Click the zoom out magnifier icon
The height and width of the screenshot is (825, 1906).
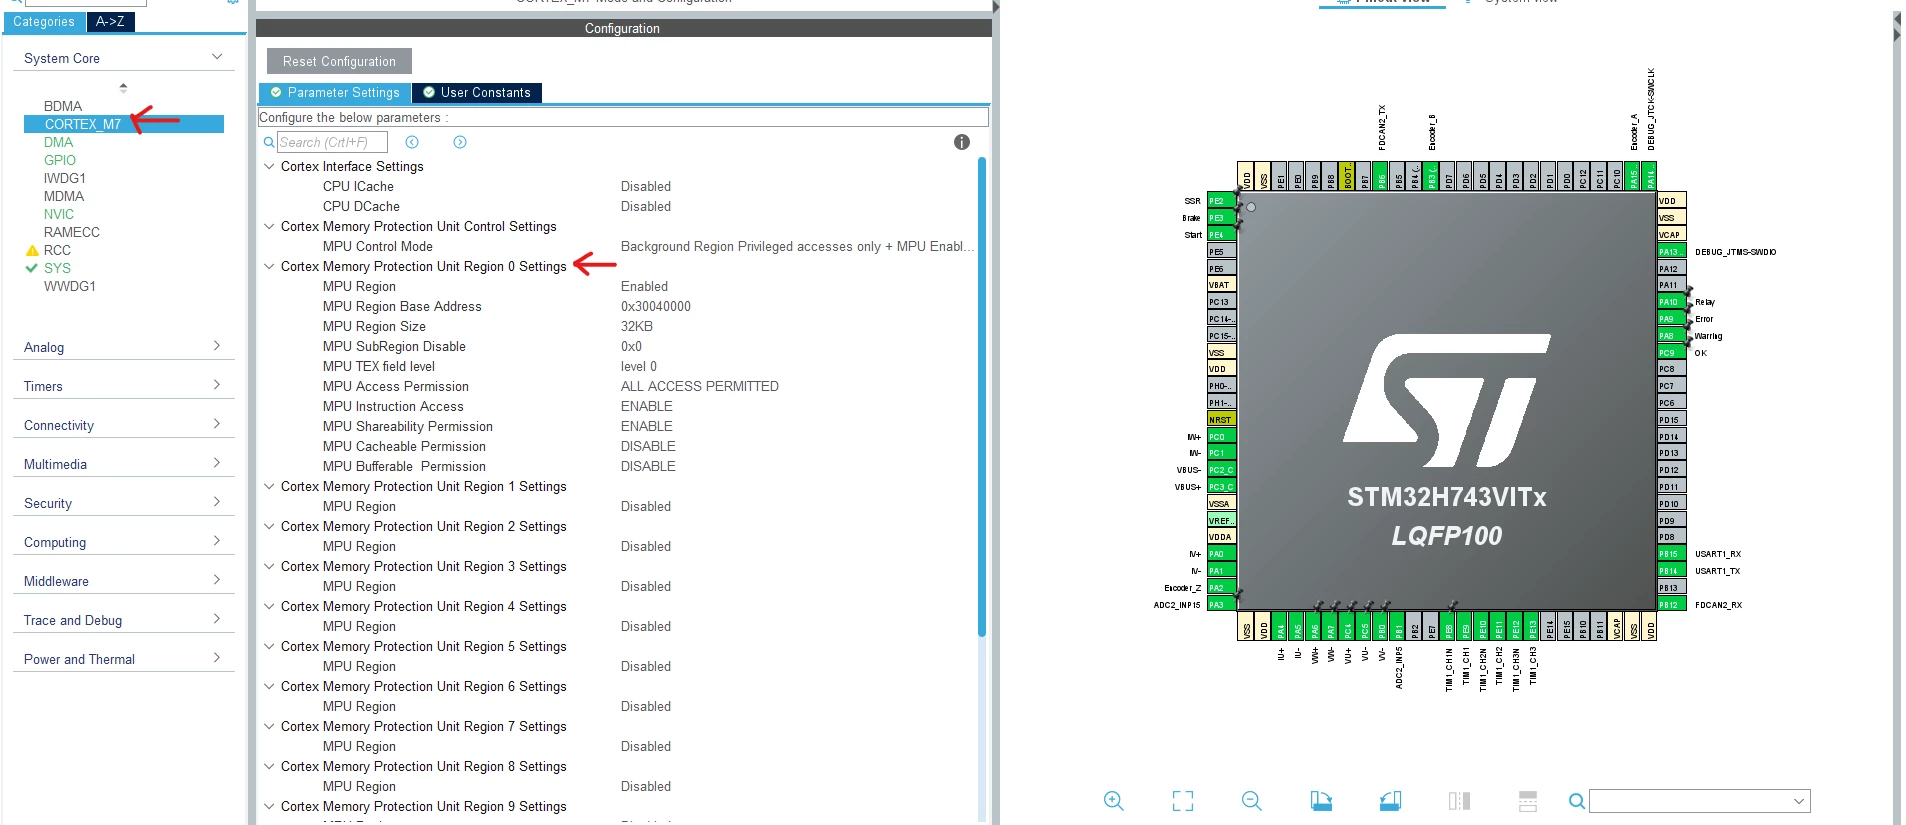coord(1252,801)
